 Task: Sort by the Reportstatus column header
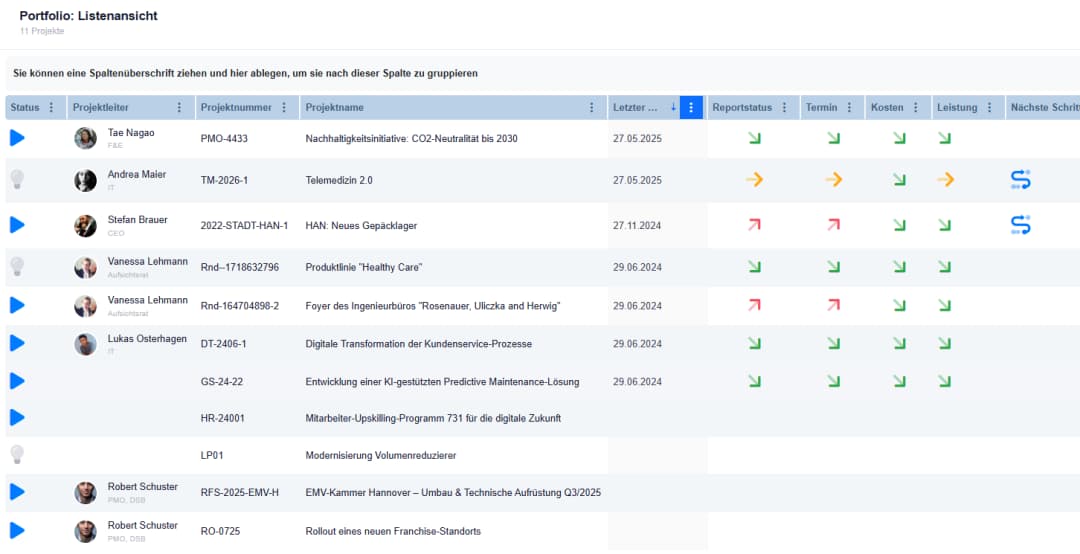(x=742, y=107)
